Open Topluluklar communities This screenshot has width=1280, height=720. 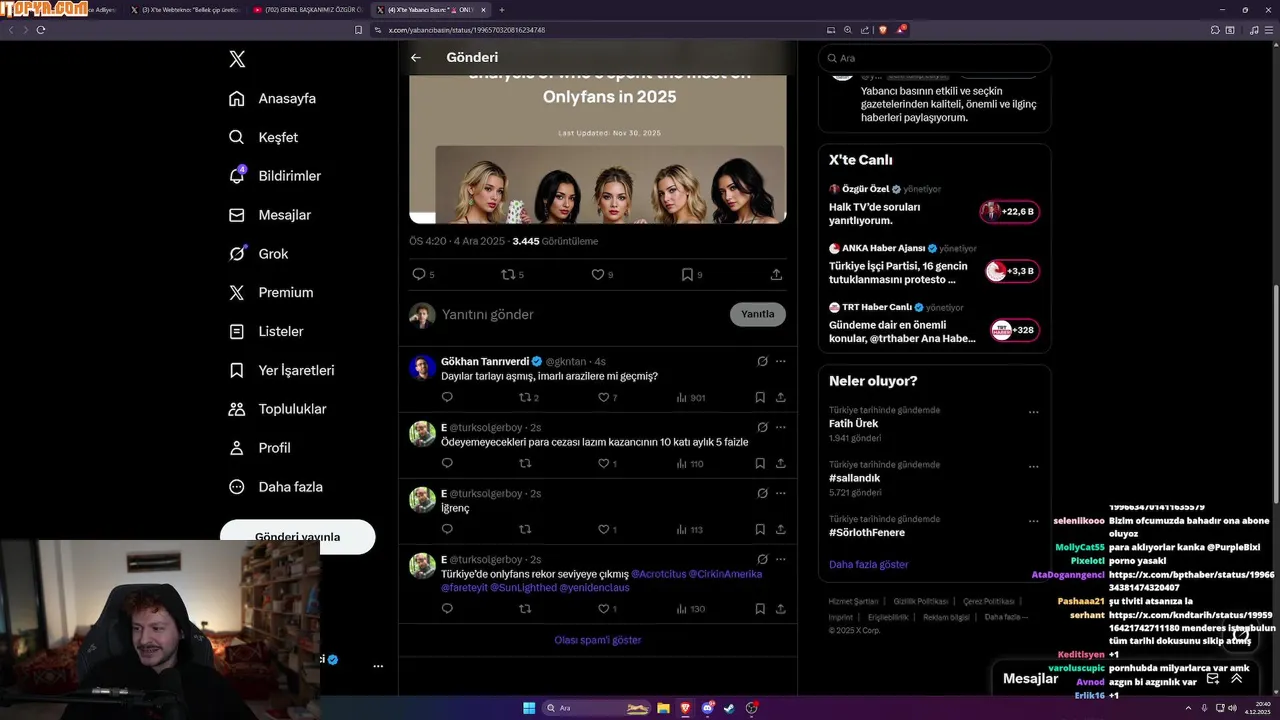[x=278, y=409]
